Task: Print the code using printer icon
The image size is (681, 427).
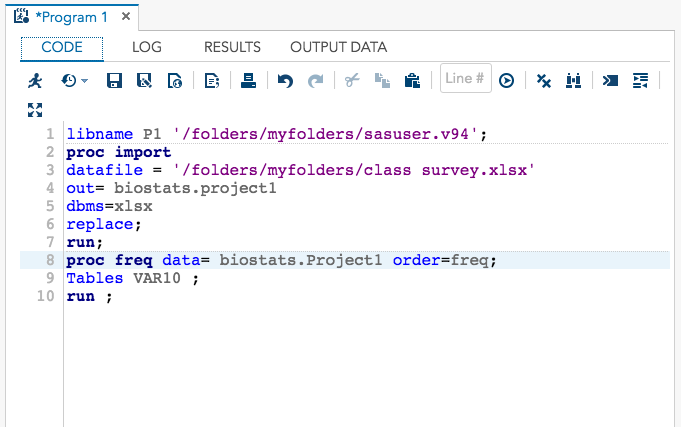Action: click(248, 81)
